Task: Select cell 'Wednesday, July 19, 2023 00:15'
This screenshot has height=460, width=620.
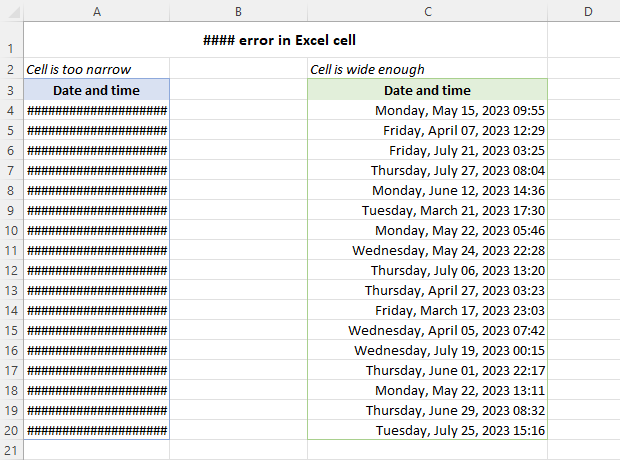Action: [427, 350]
